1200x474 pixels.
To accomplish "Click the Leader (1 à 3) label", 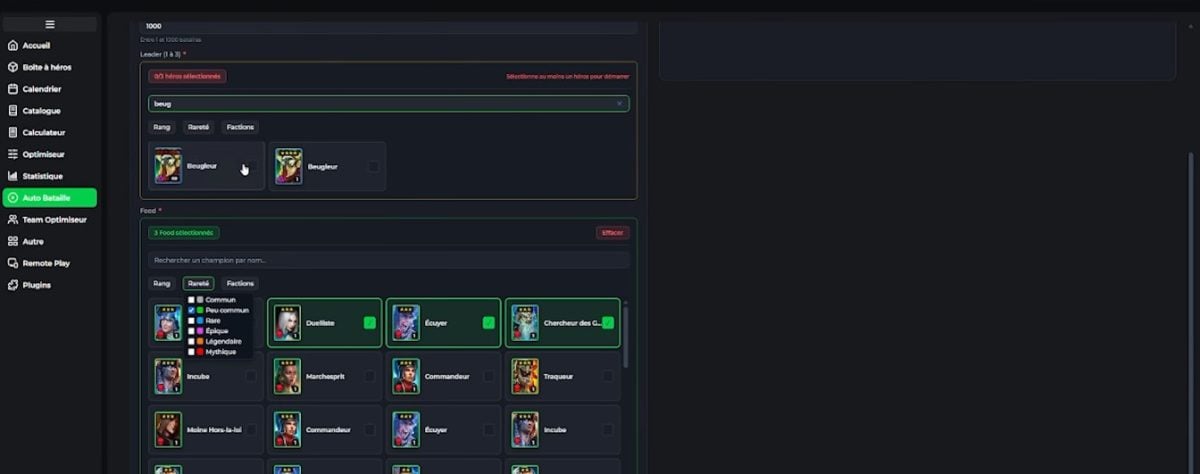I will (163, 54).
